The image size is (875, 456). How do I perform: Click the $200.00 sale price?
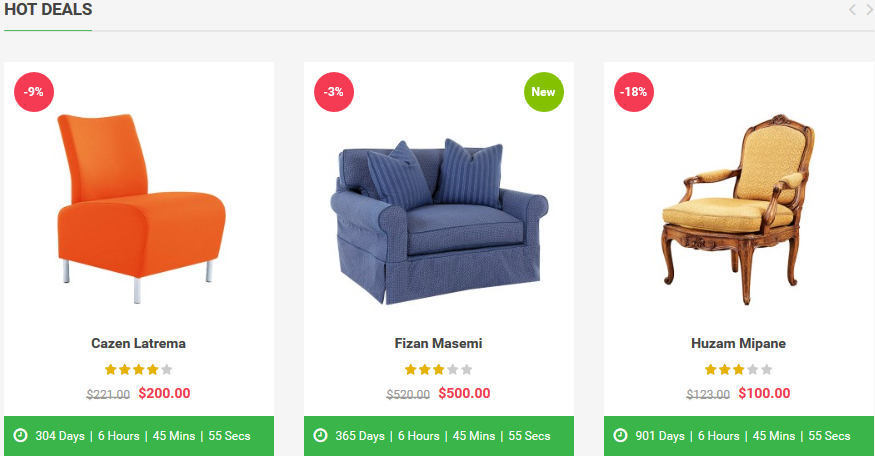click(x=164, y=393)
